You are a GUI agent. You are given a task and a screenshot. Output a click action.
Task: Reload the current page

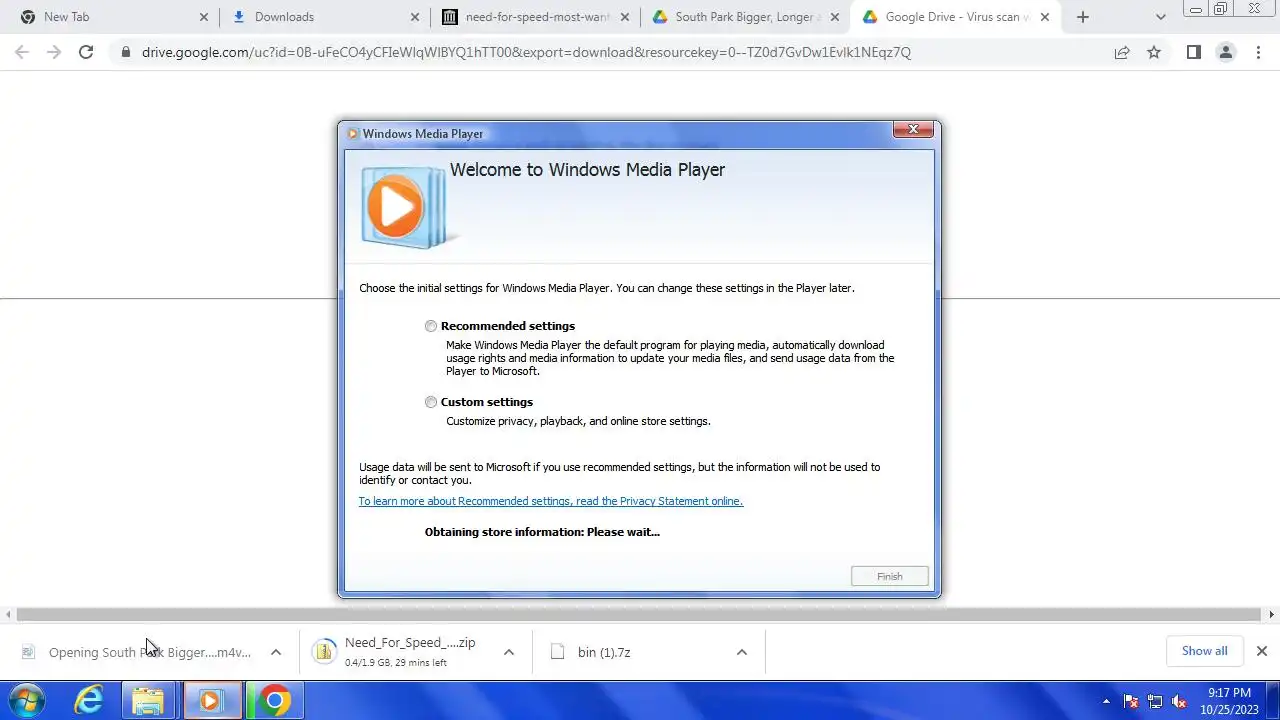pyautogui.click(x=86, y=52)
